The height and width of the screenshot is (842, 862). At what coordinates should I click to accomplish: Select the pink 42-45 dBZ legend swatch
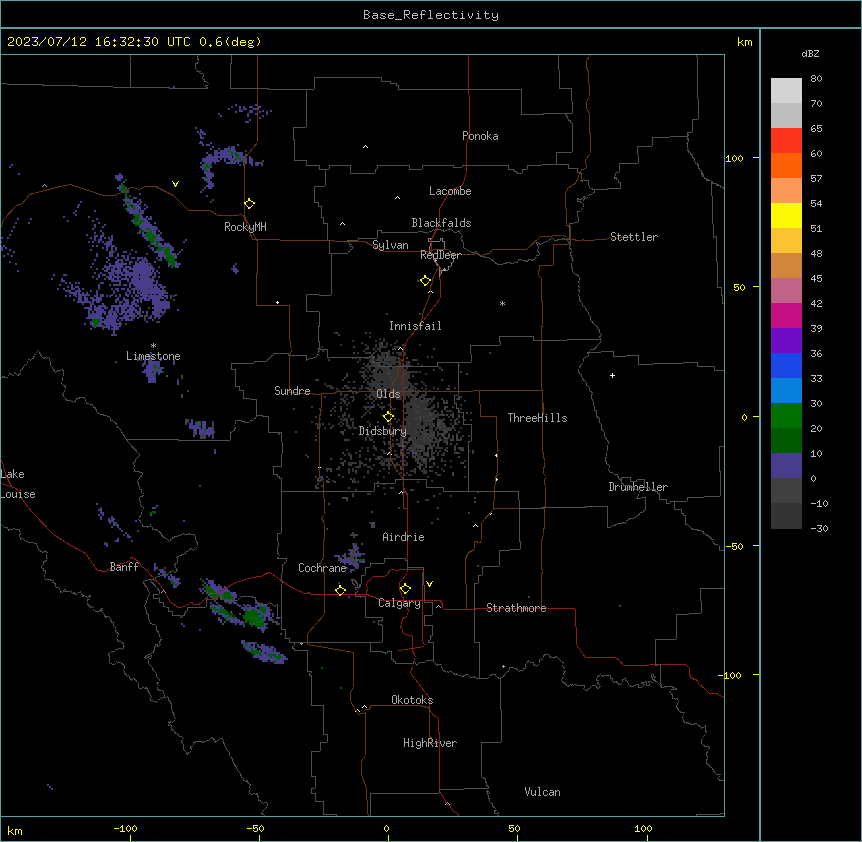coord(786,291)
